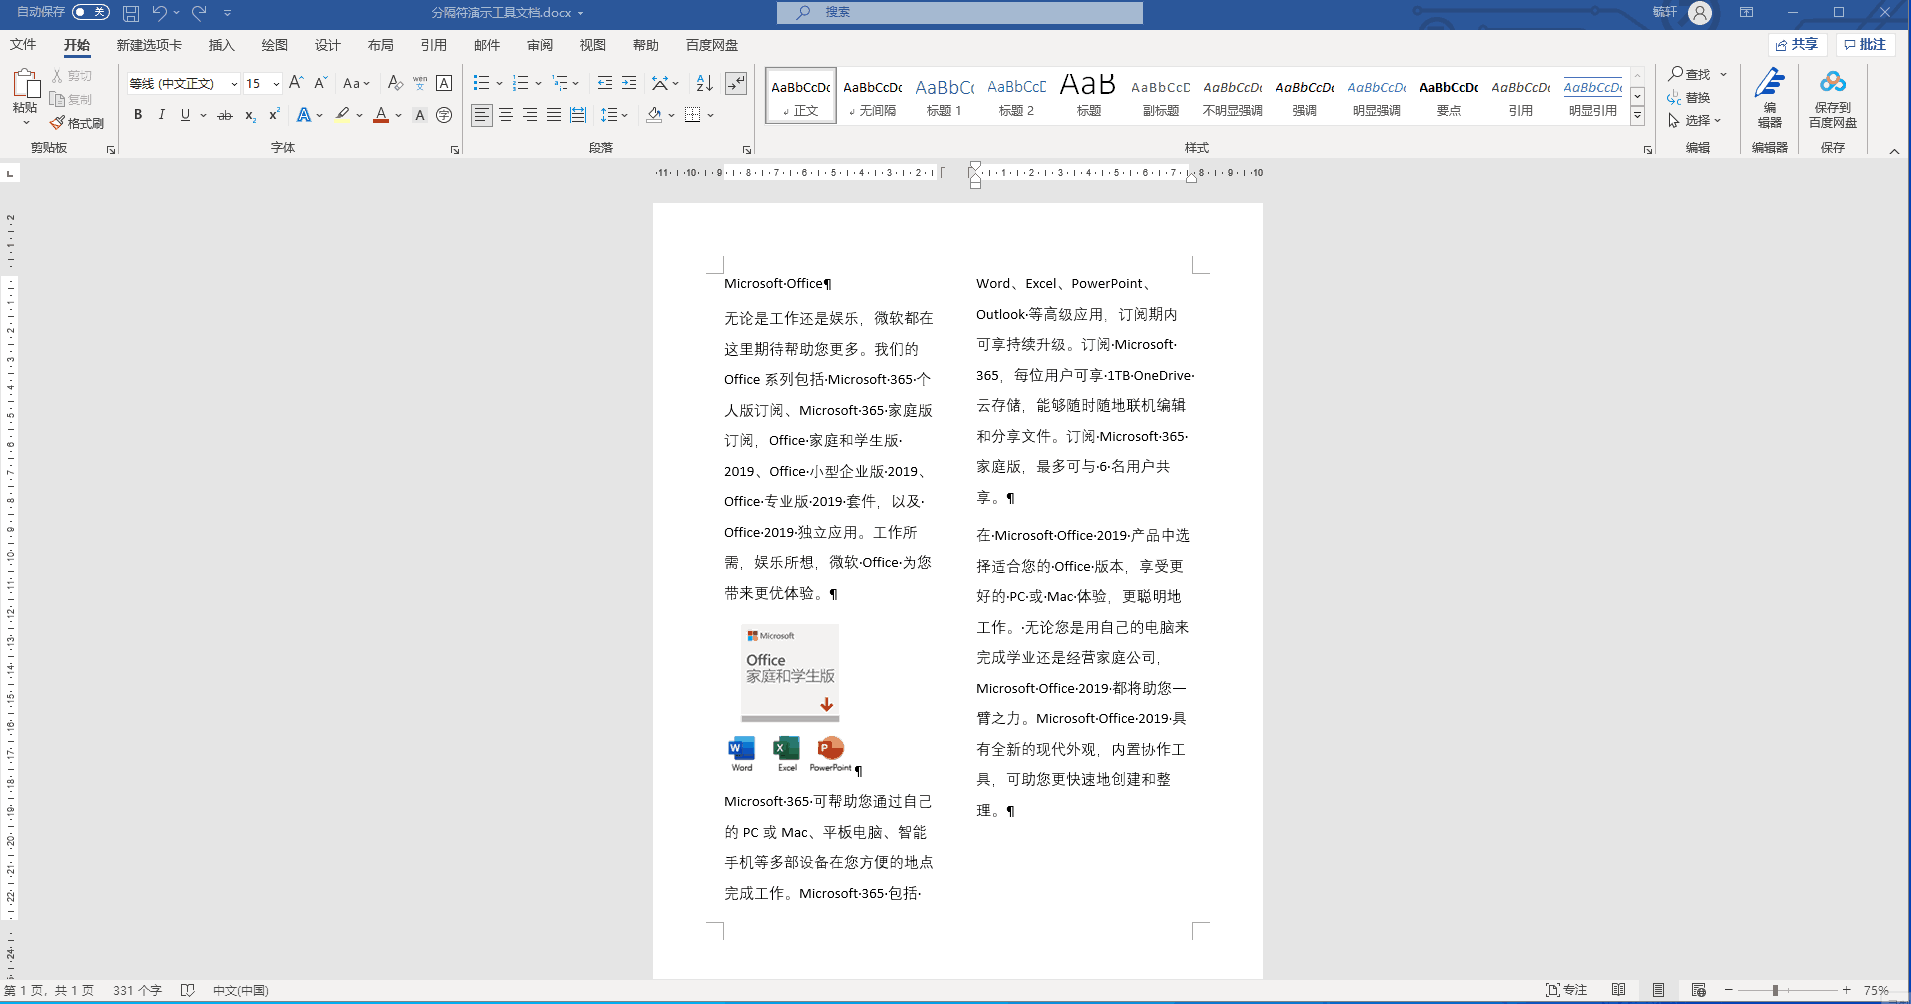Click the Increase Font Size button
This screenshot has width=1911, height=1004.
[x=296, y=83]
